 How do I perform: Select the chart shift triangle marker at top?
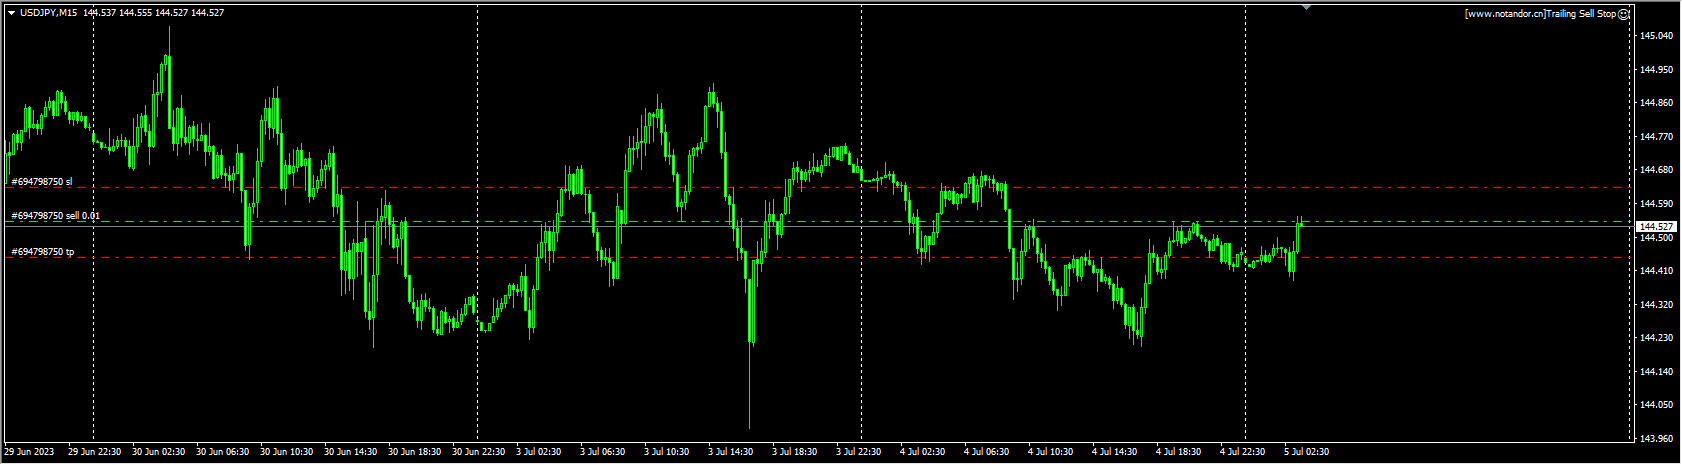pyautogui.click(x=1306, y=7)
